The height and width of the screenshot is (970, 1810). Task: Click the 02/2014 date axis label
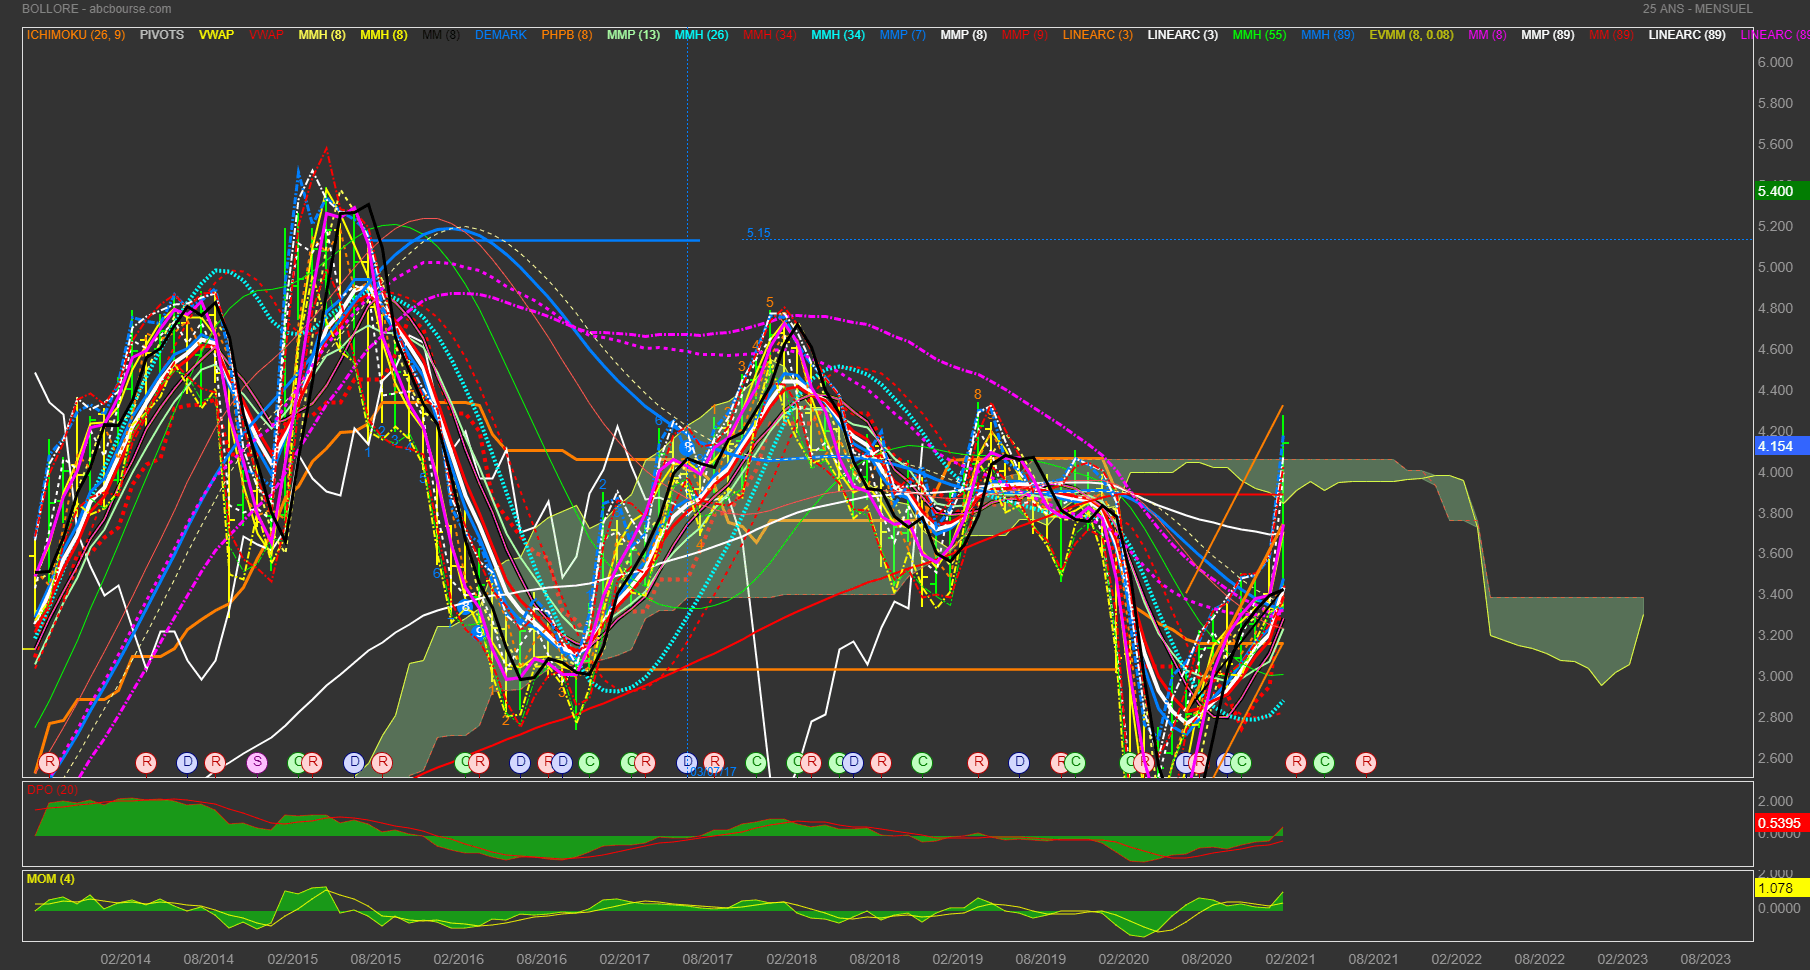tap(126, 959)
